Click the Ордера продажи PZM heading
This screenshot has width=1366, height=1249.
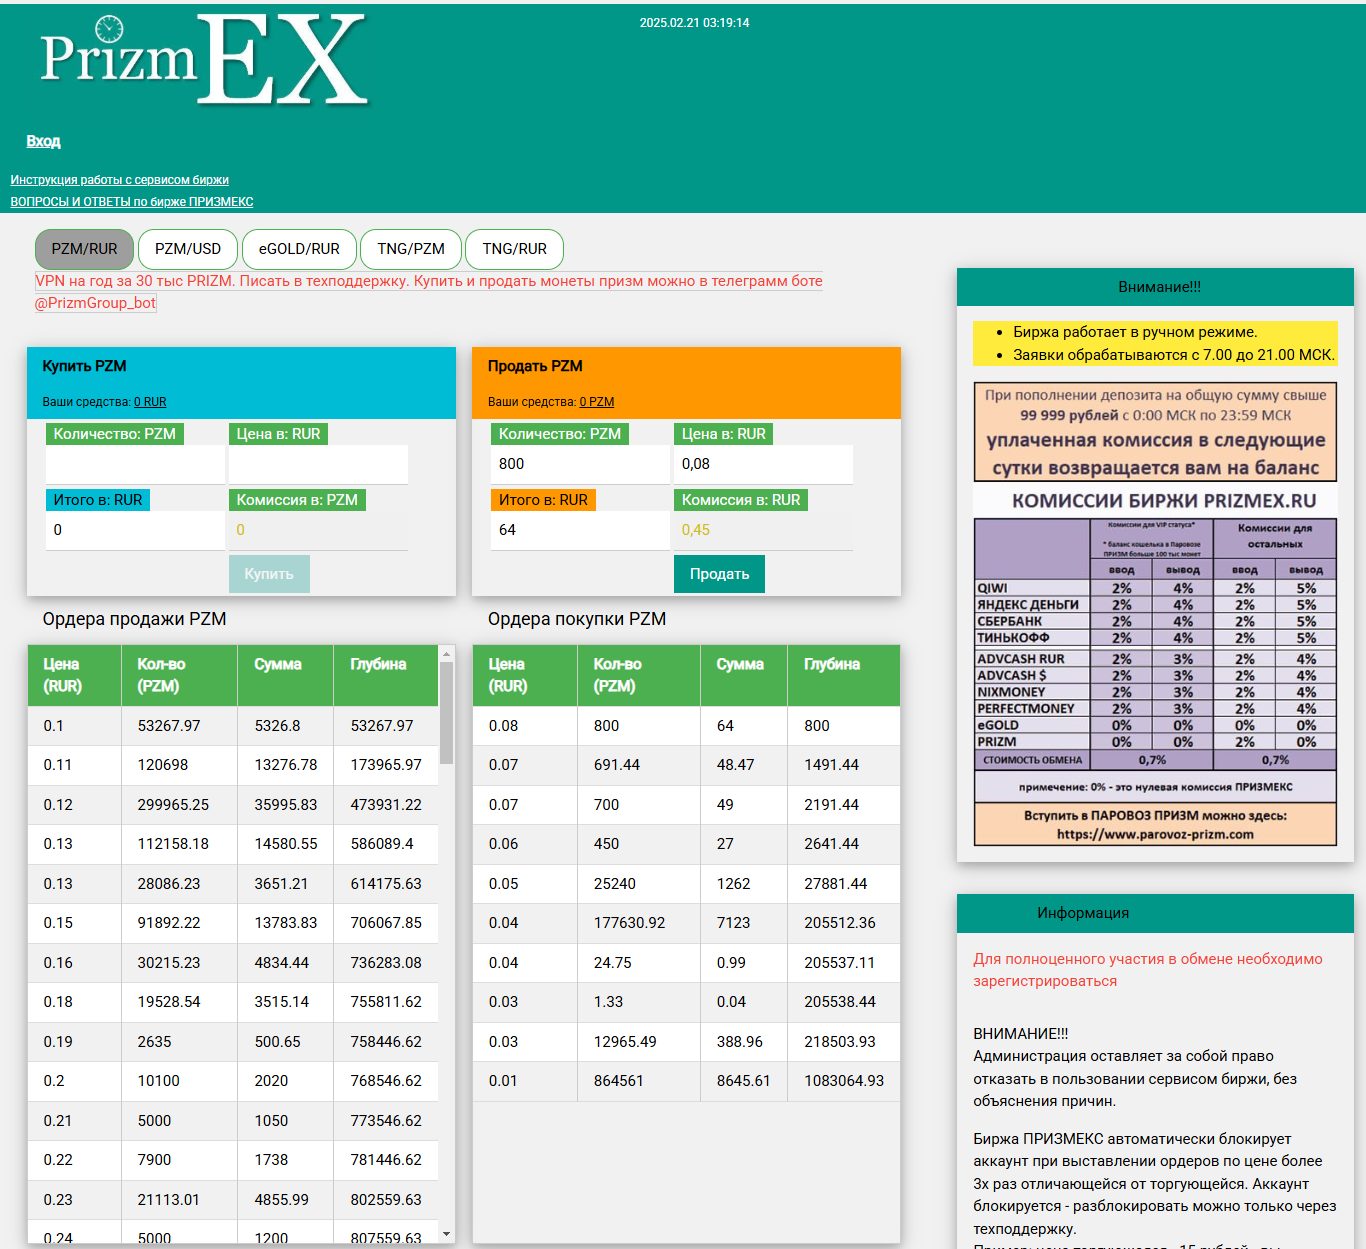pos(134,619)
